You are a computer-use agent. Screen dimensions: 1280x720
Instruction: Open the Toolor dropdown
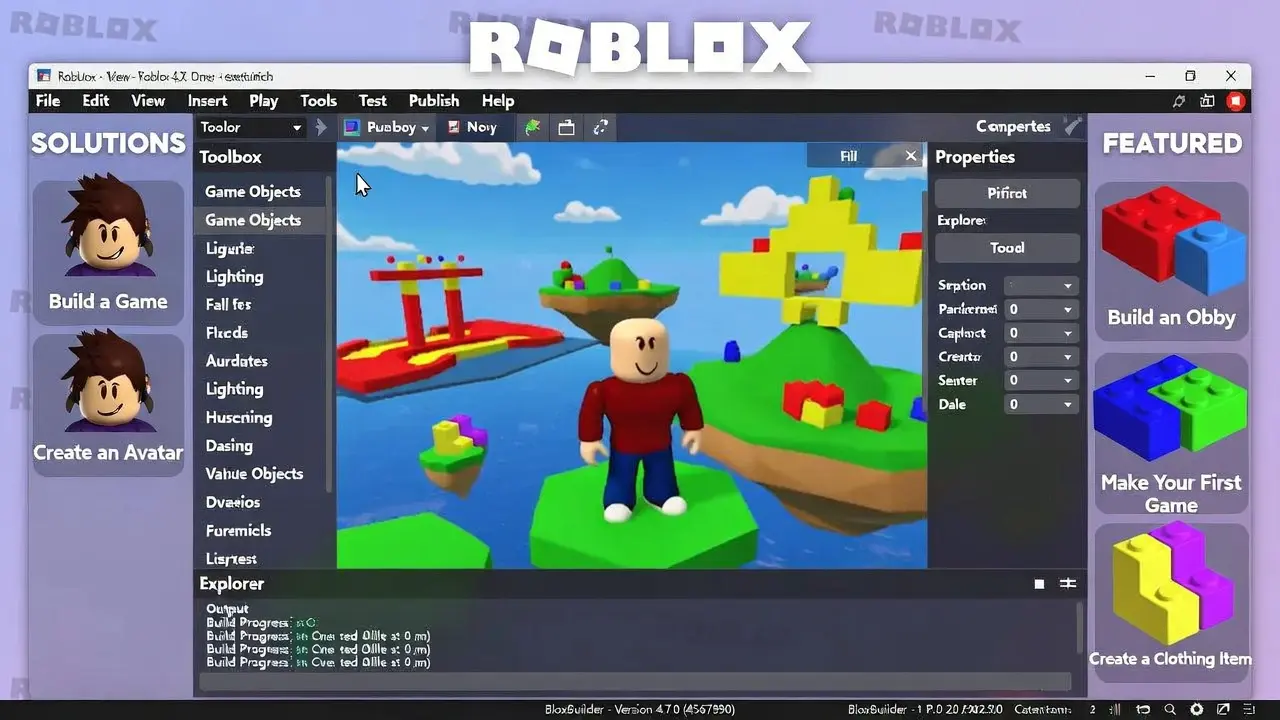pyautogui.click(x=250, y=127)
